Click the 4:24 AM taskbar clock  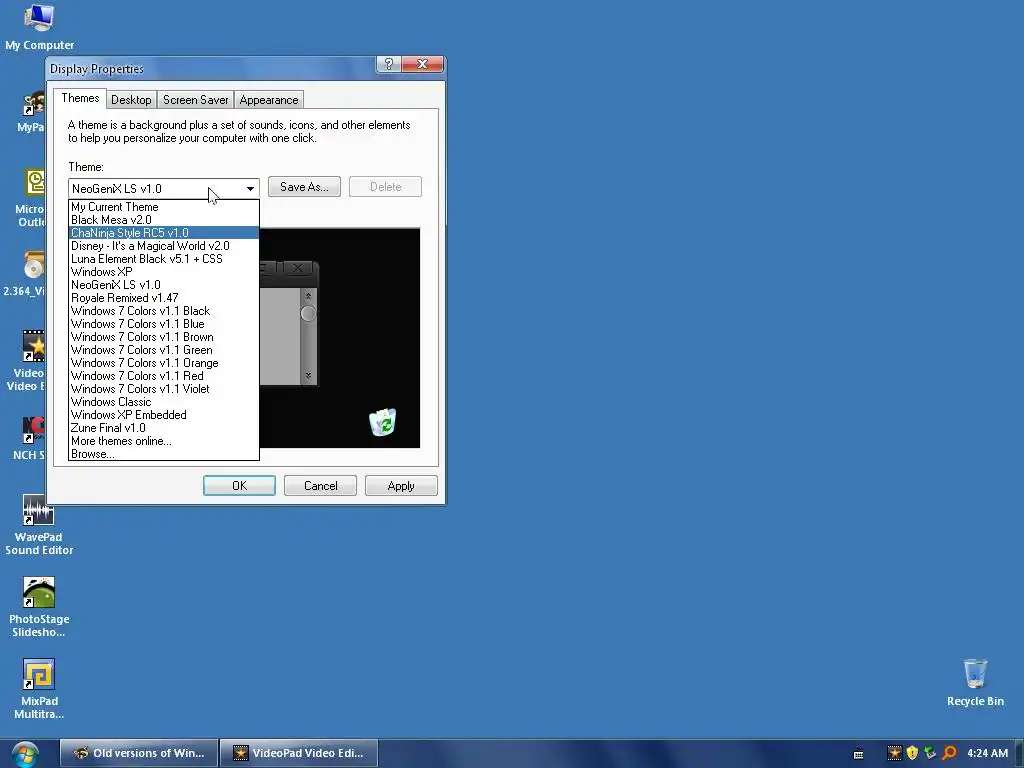click(x=987, y=753)
